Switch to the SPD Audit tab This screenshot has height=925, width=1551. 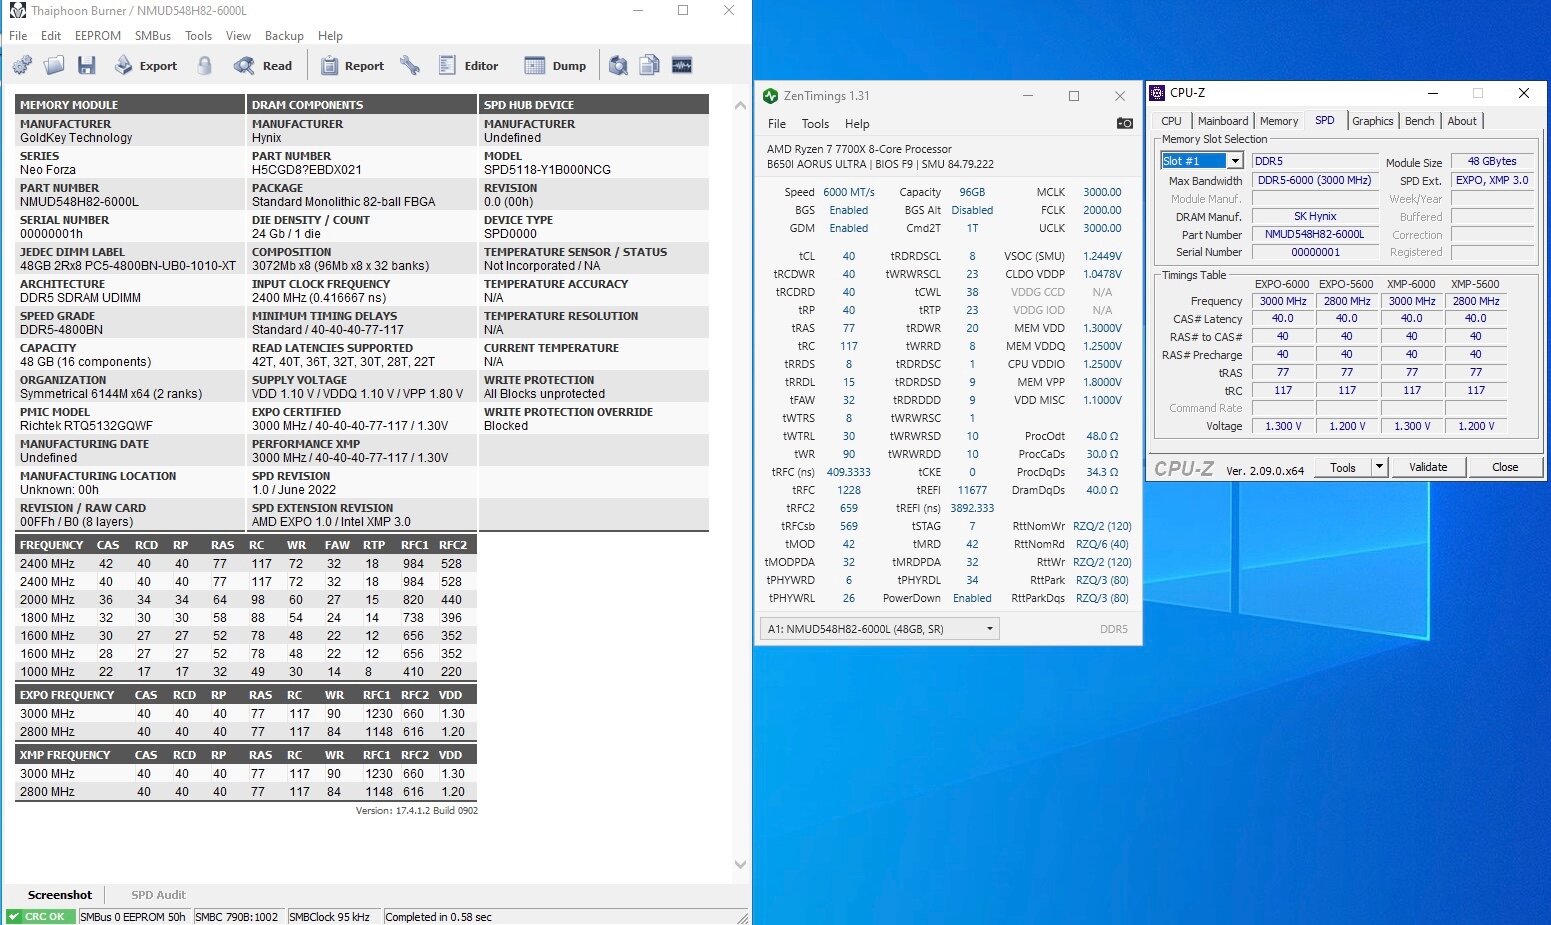coord(158,895)
